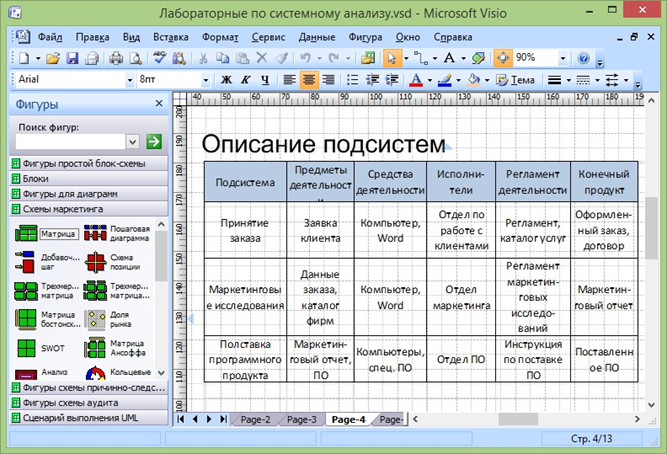Open font size 8пт dropdown
This screenshot has height=454, width=667.
click(x=205, y=80)
